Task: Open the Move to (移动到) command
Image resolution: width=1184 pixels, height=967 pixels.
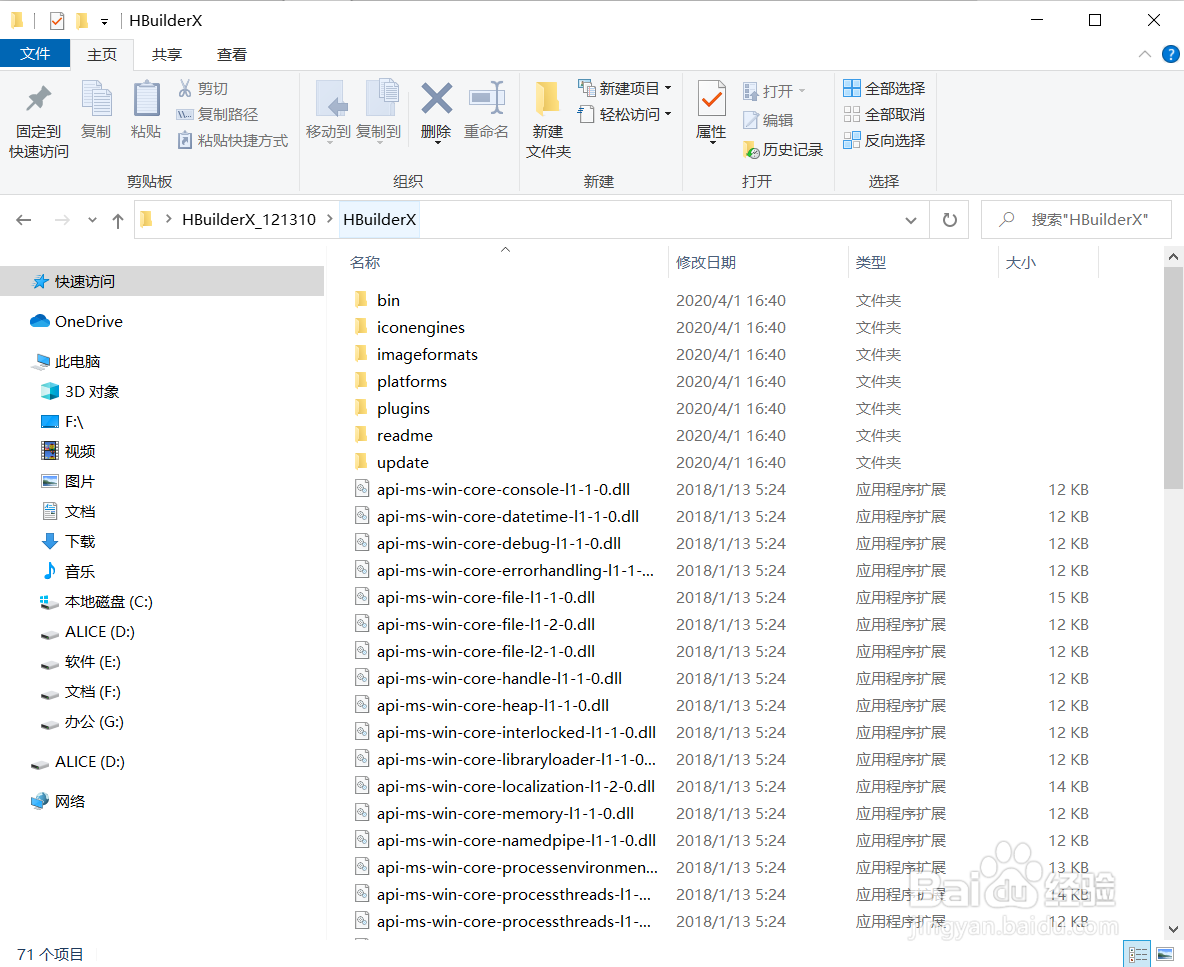Action: (x=328, y=112)
